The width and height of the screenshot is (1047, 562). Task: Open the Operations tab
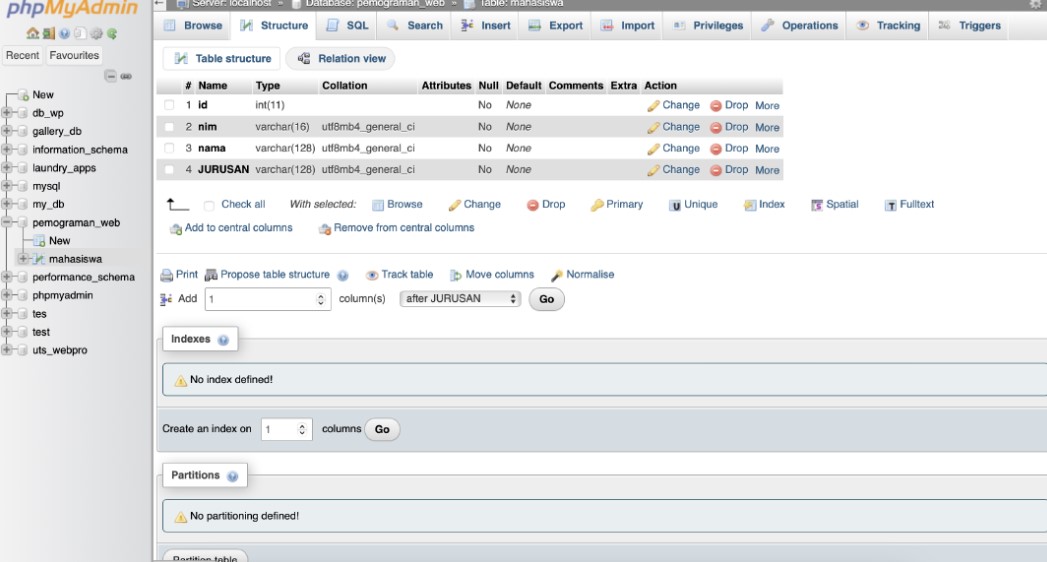pos(799,26)
